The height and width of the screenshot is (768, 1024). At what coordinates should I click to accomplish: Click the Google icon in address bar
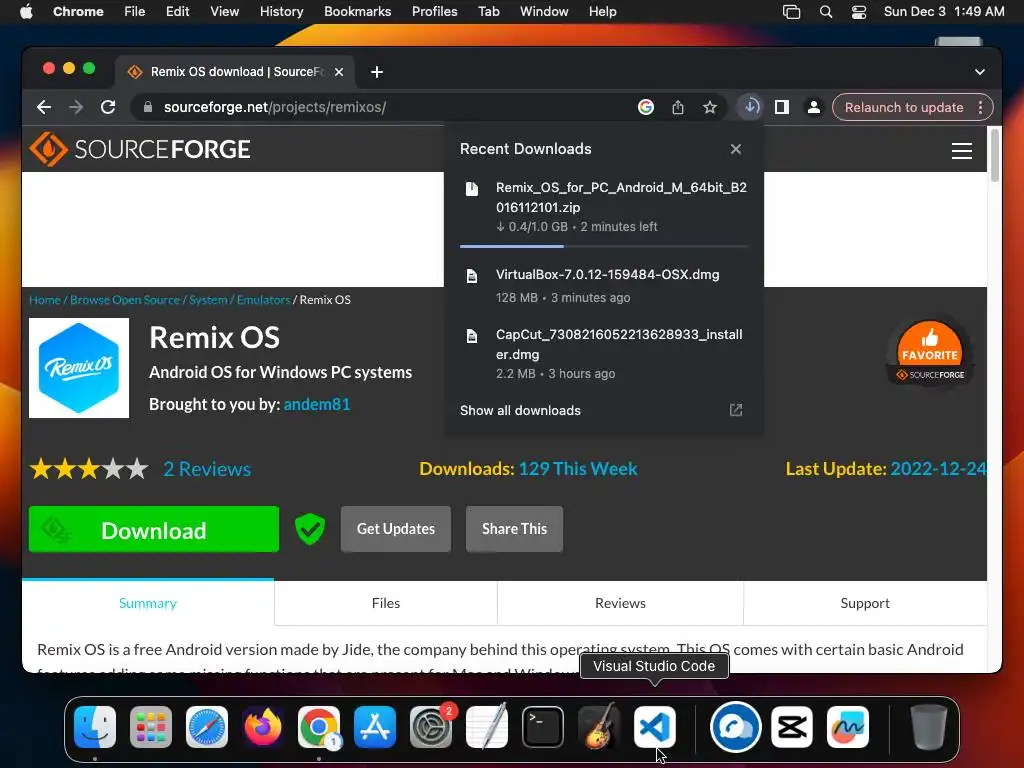pyautogui.click(x=645, y=107)
